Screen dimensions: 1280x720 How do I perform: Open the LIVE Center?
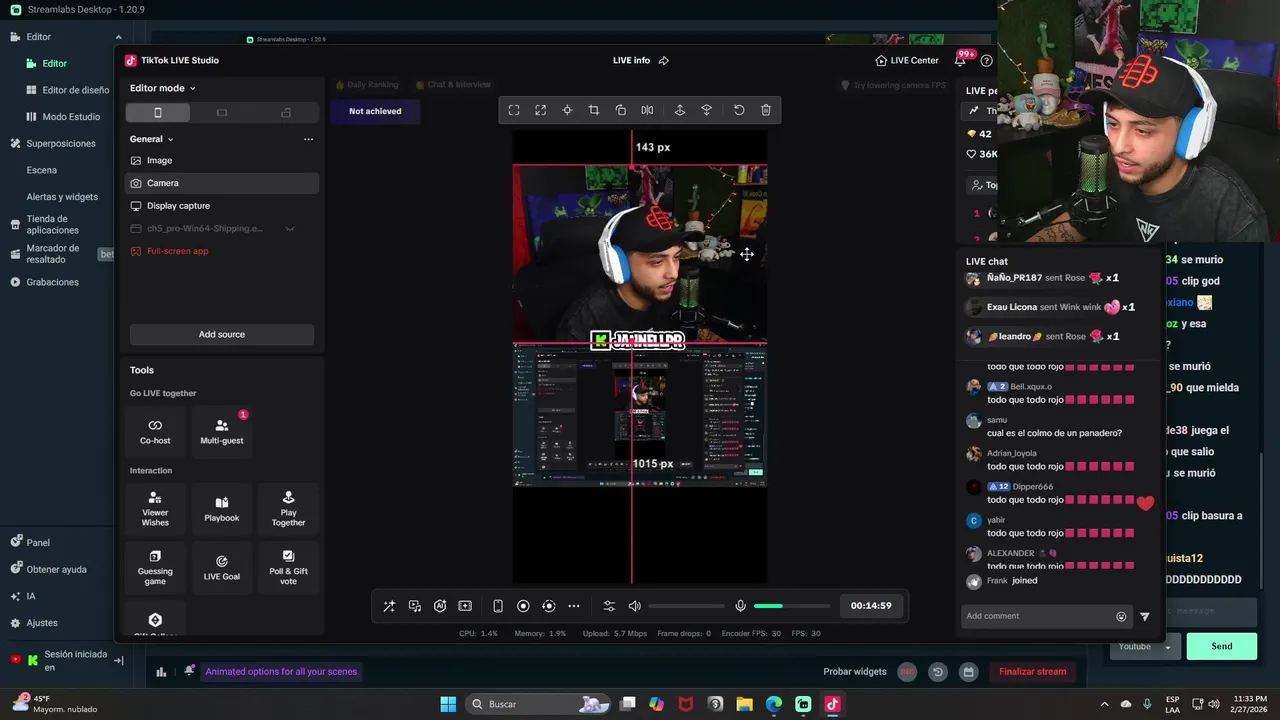pyautogui.click(x=907, y=60)
